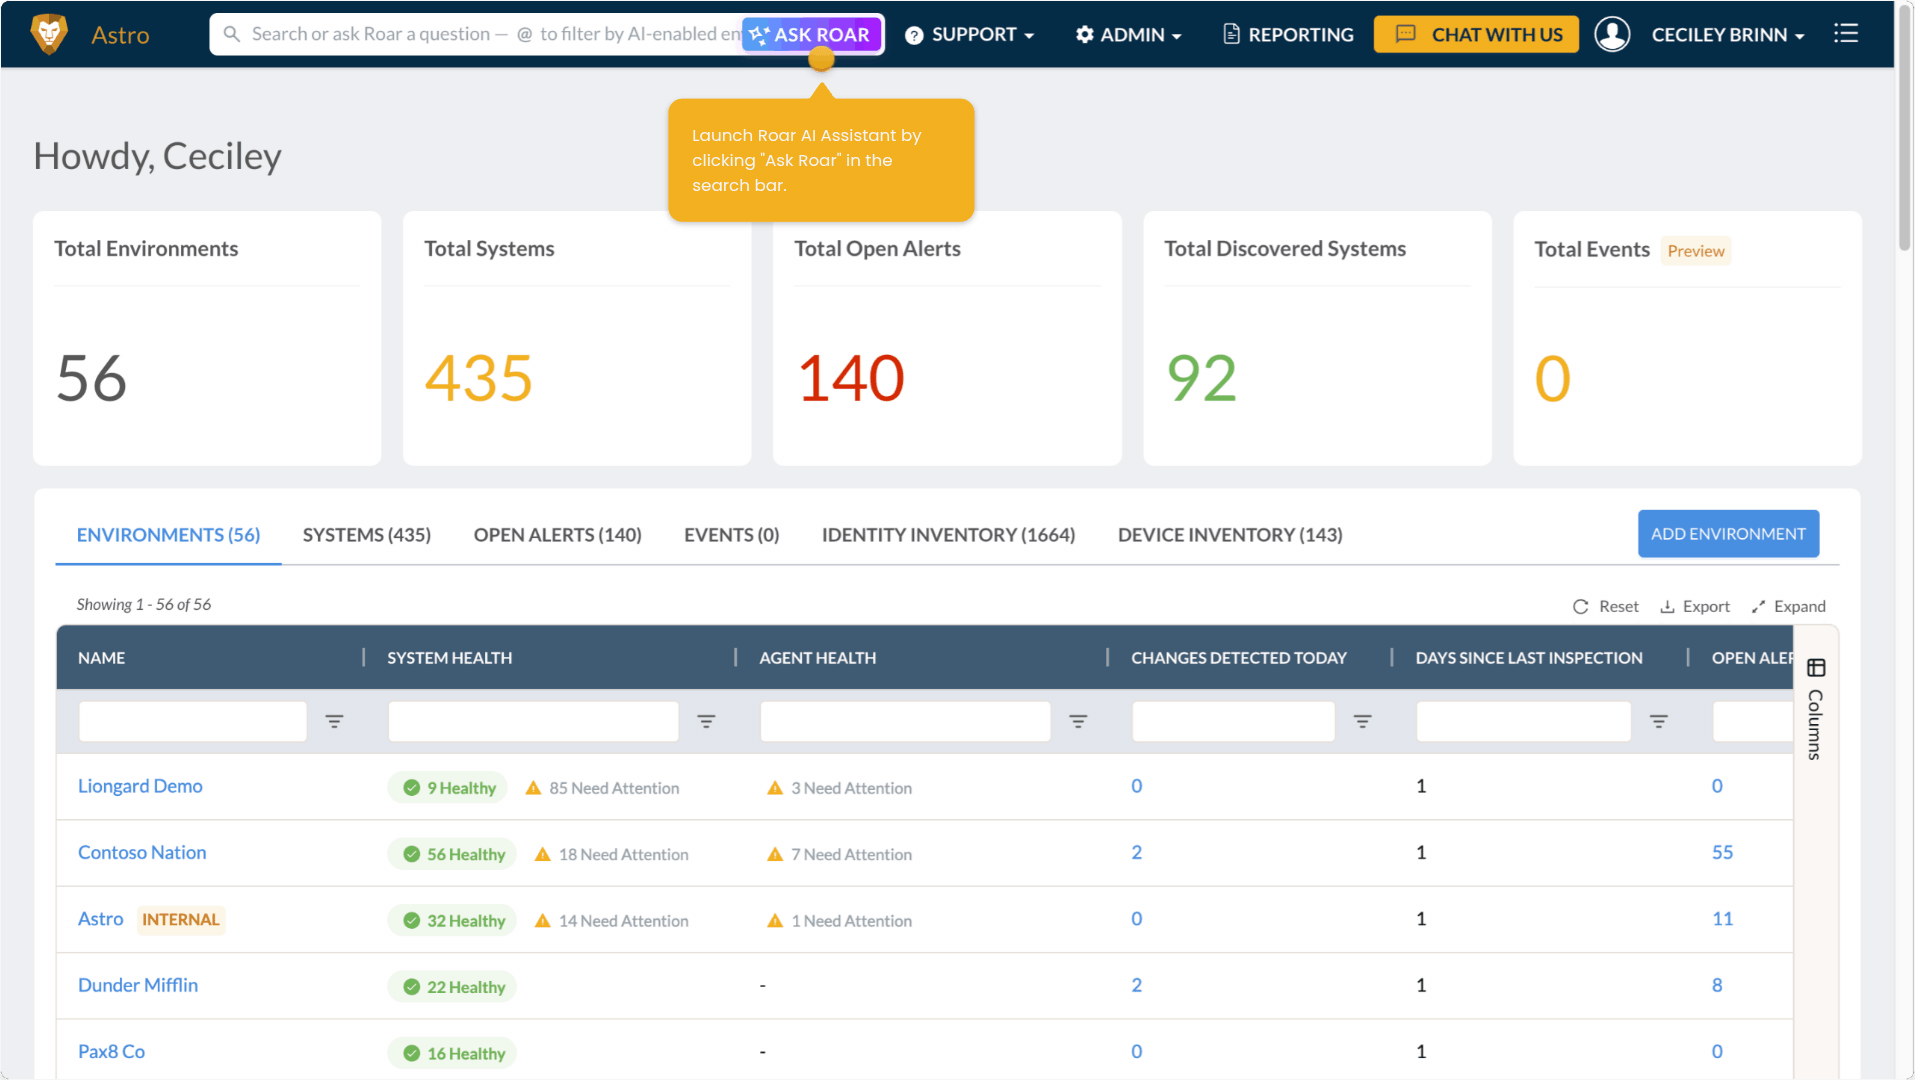The width and height of the screenshot is (1915, 1080).
Task: Click the Add Environment button
Action: click(1728, 534)
